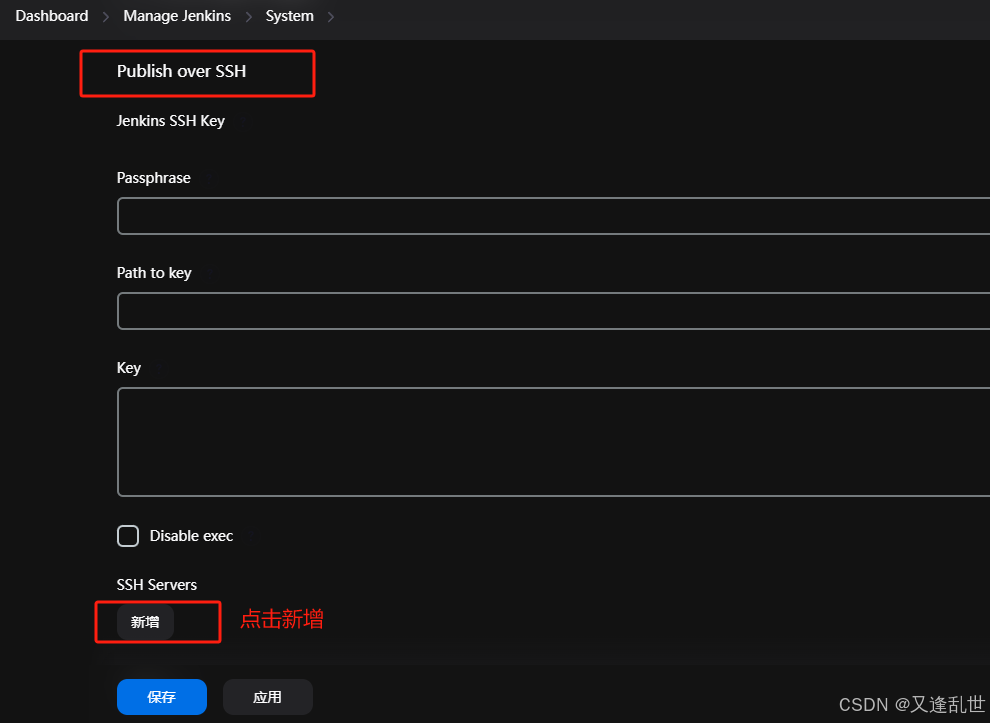The height and width of the screenshot is (723, 990).
Task: Open the Manage Jenkins breadcrumb
Action: 177,16
